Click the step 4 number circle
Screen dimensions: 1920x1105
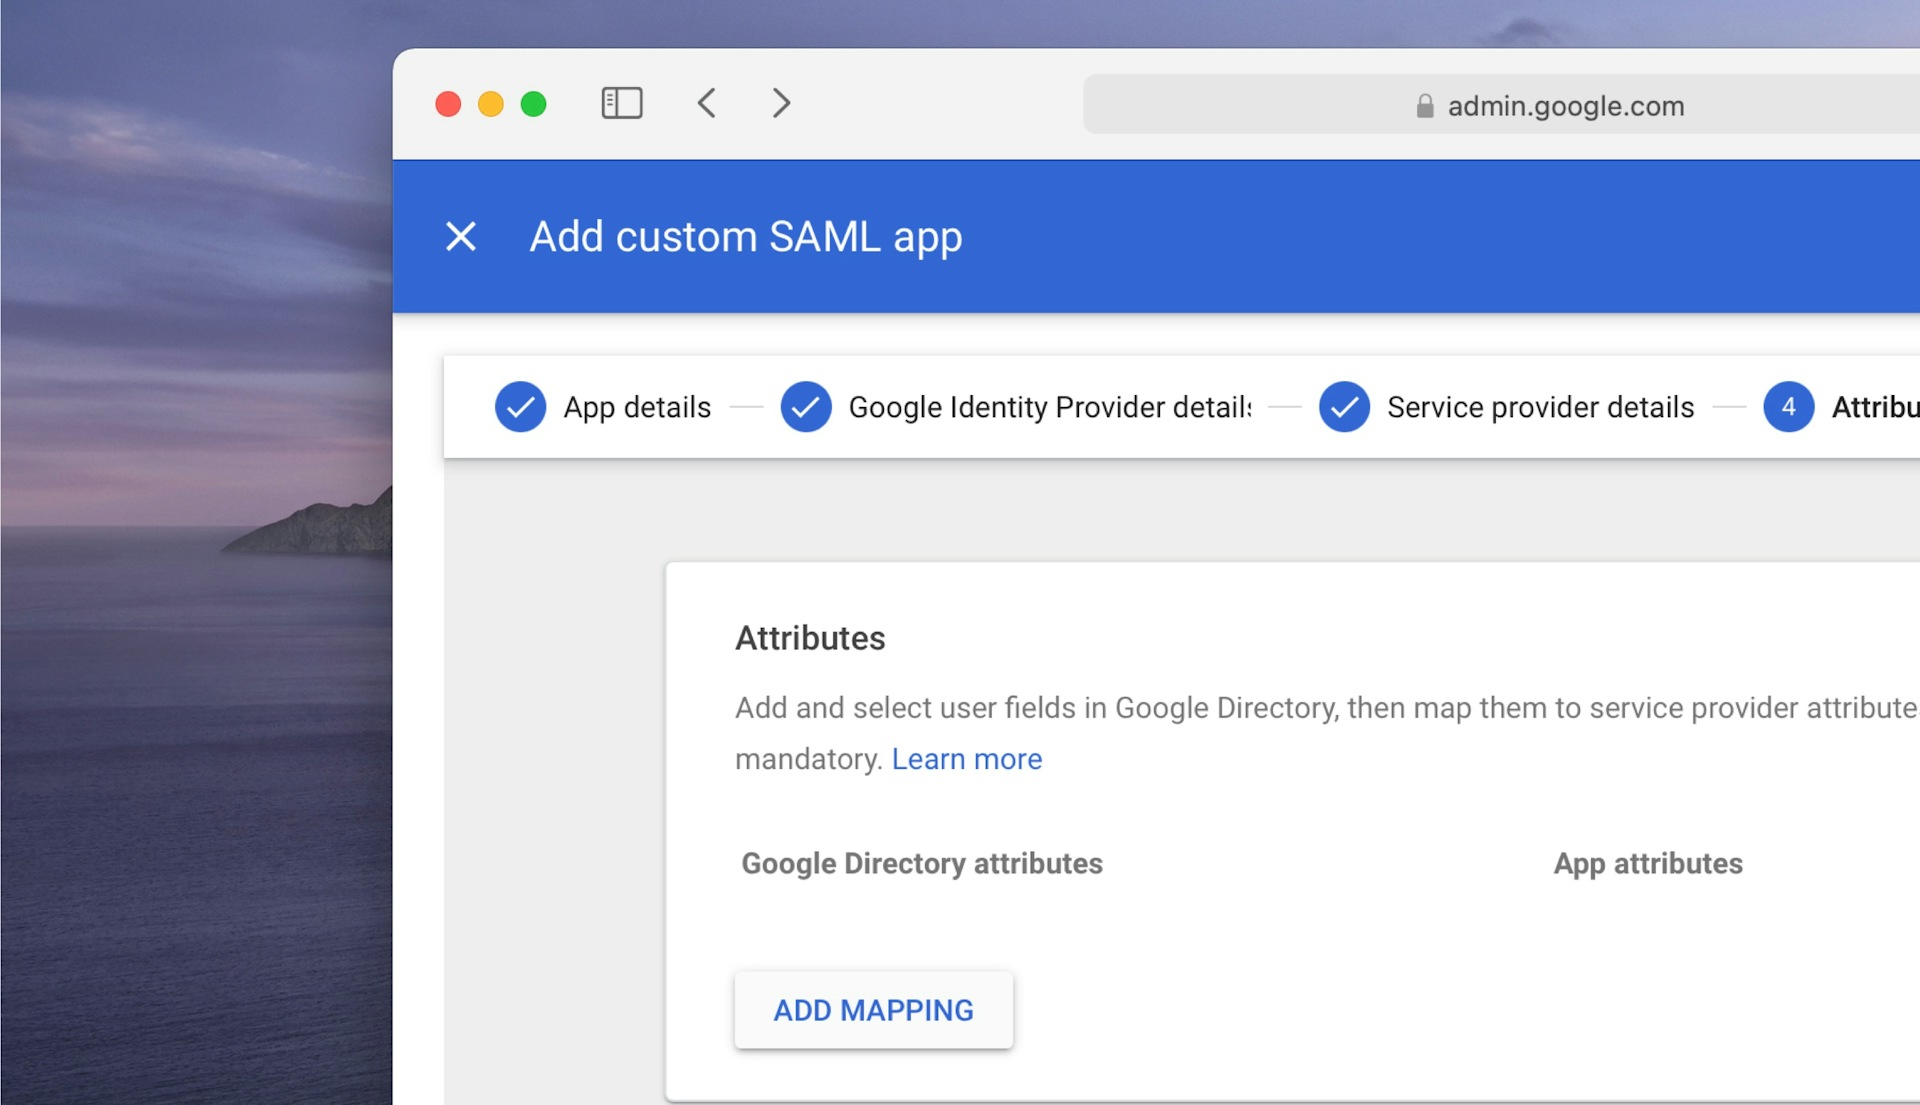point(1788,407)
